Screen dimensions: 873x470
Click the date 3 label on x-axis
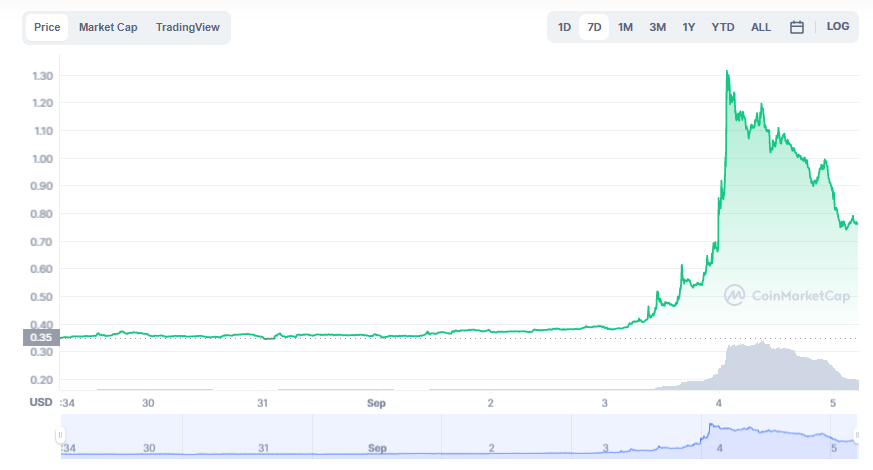pos(605,403)
